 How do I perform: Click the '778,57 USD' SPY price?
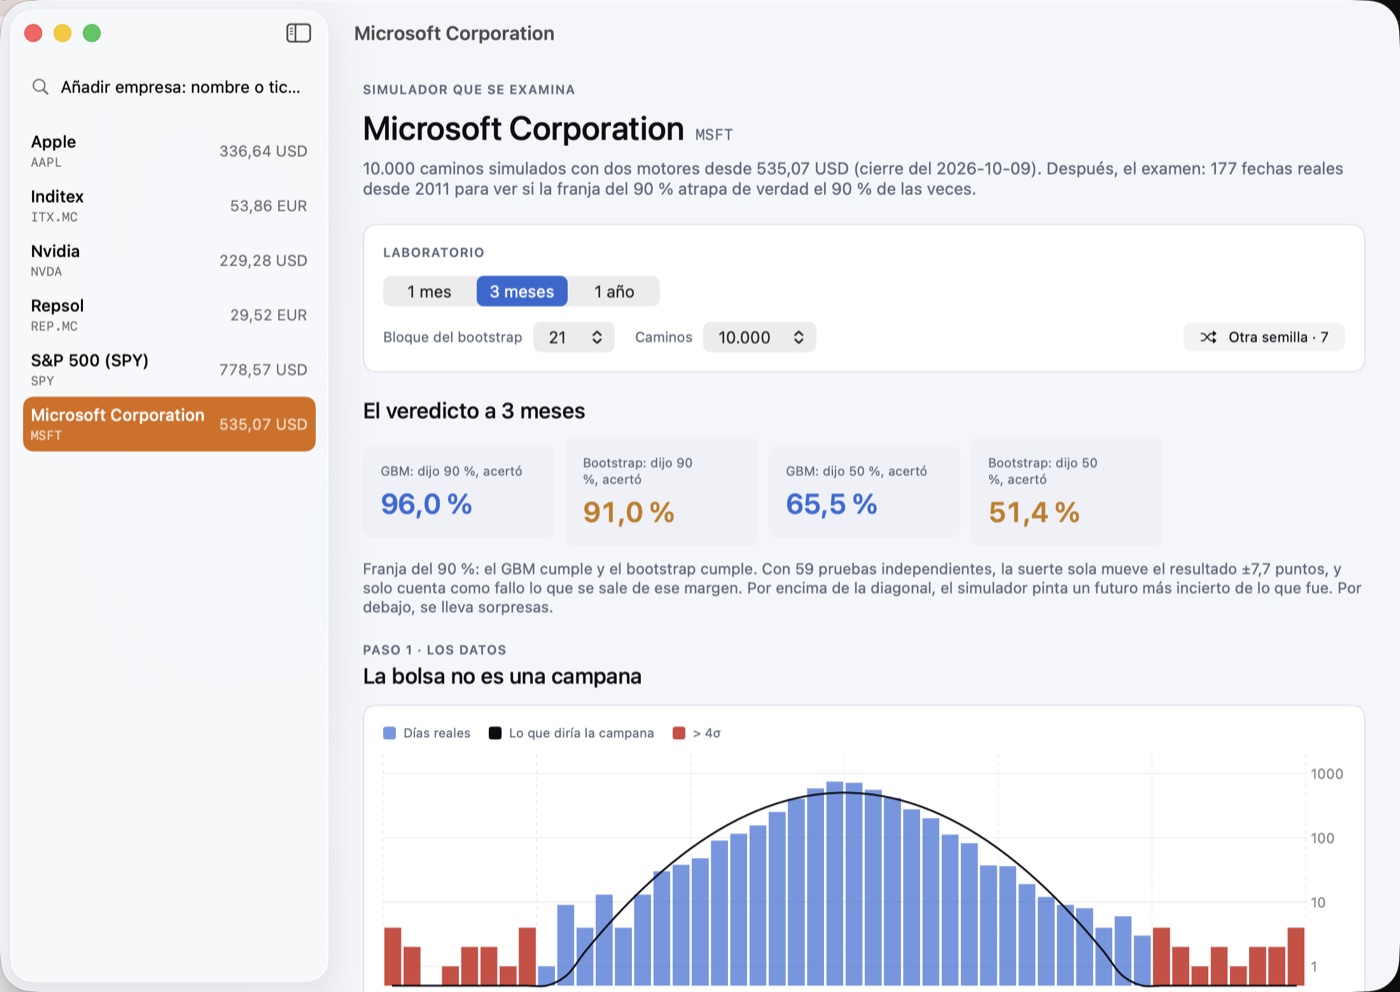(263, 369)
